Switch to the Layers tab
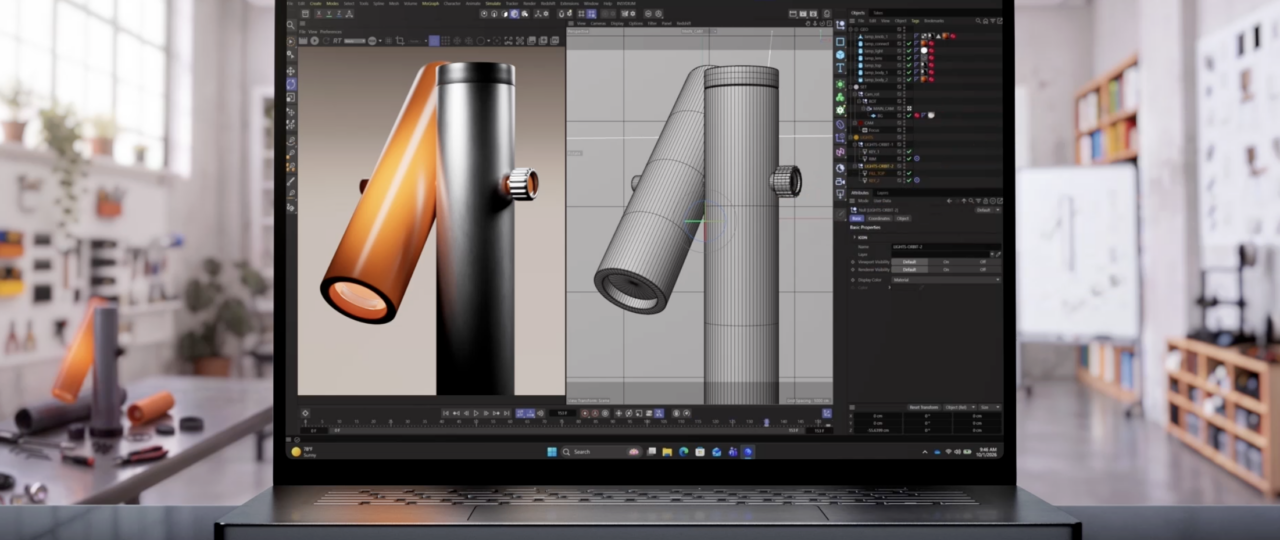The height and width of the screenshot is (540, 1280). [882, 193]
